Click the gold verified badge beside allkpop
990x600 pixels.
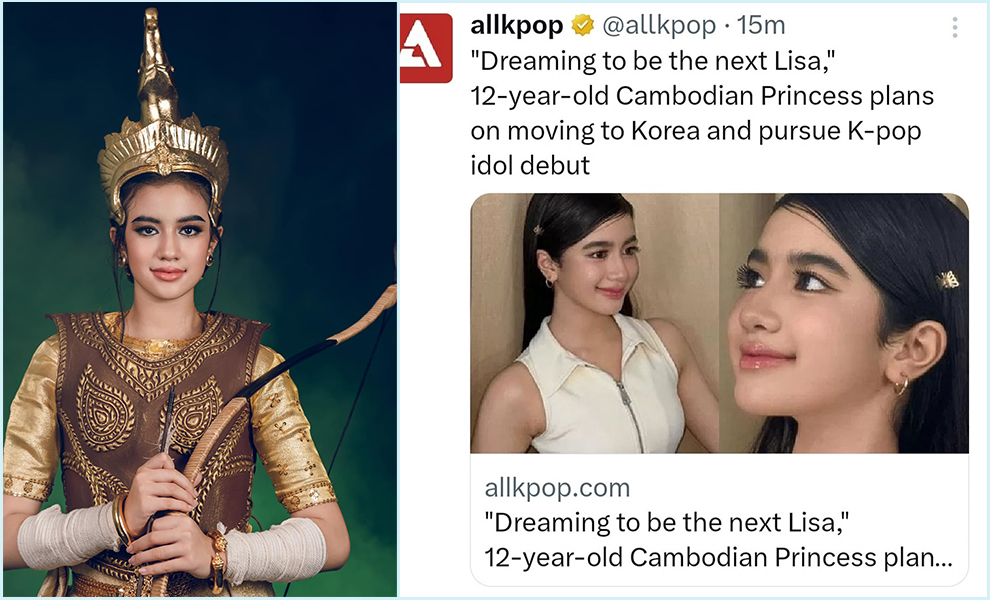[583, 25]
